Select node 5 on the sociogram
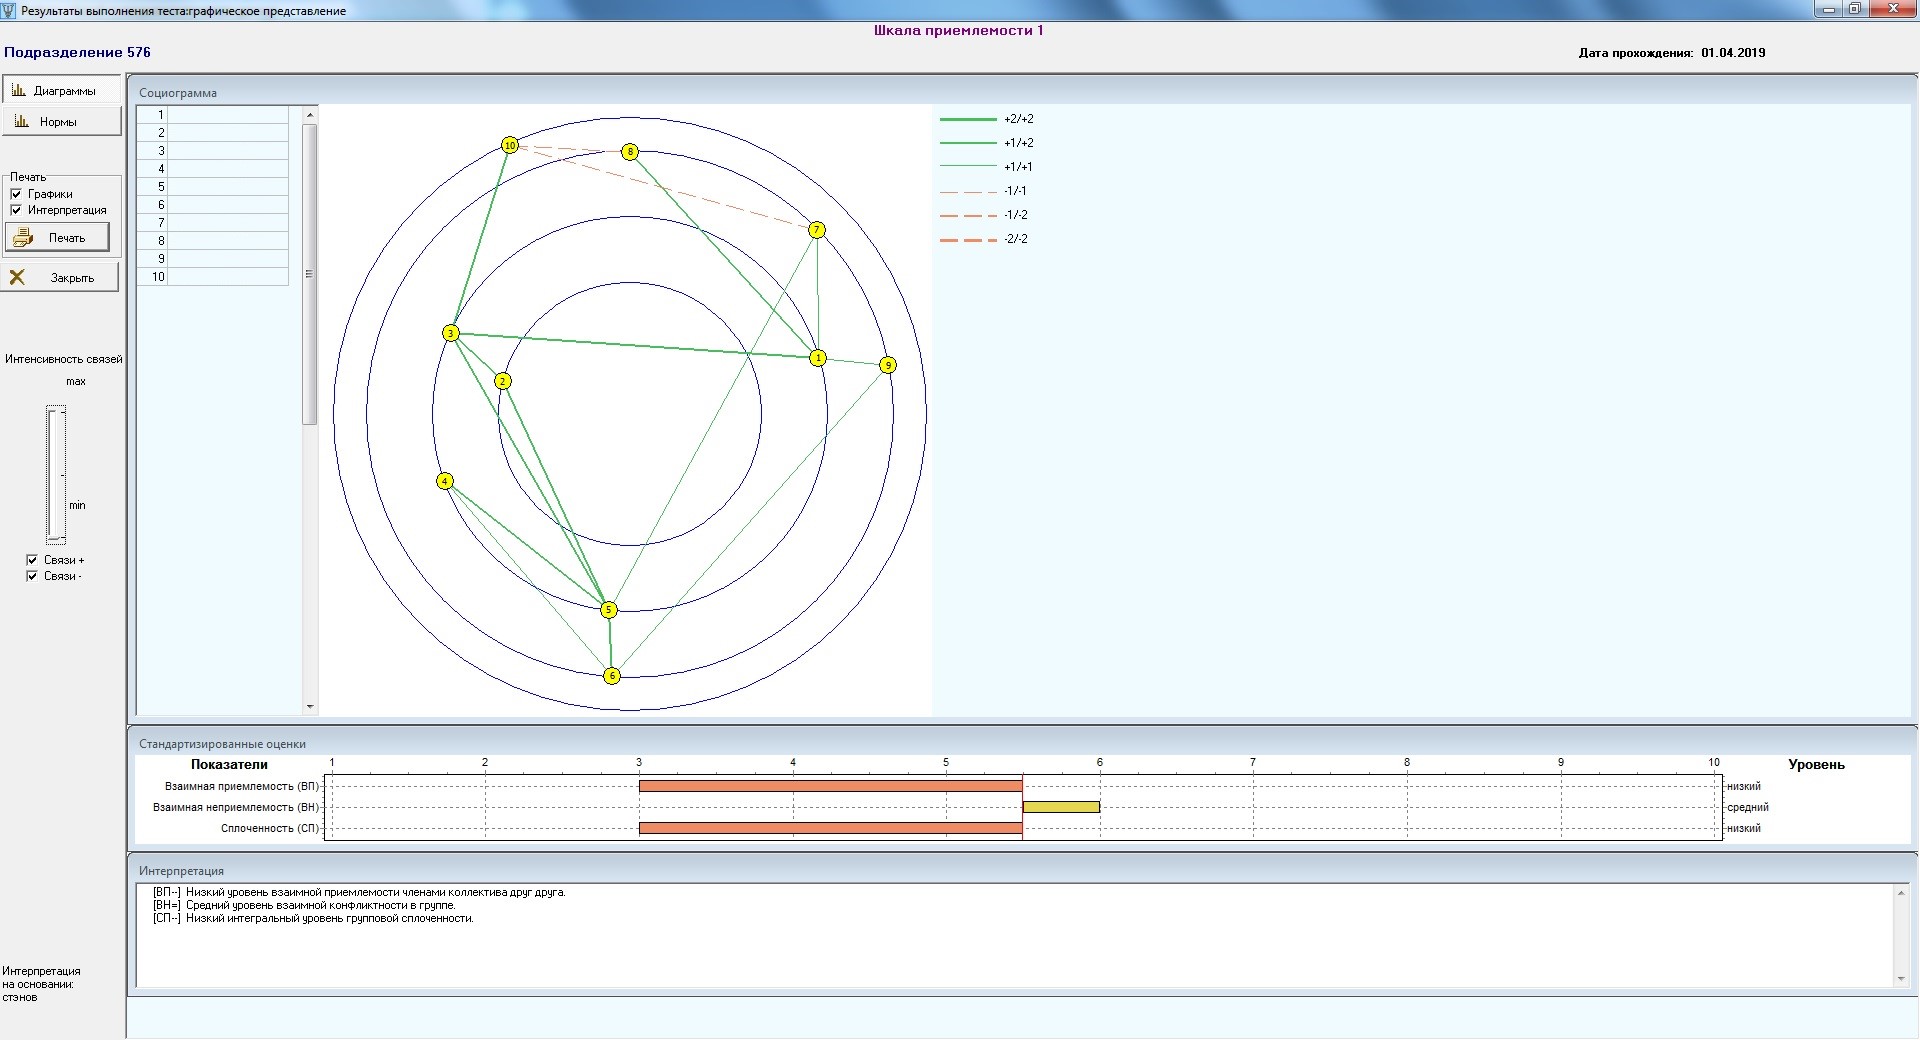The image size is (1920, 1040). pos(608,610)
